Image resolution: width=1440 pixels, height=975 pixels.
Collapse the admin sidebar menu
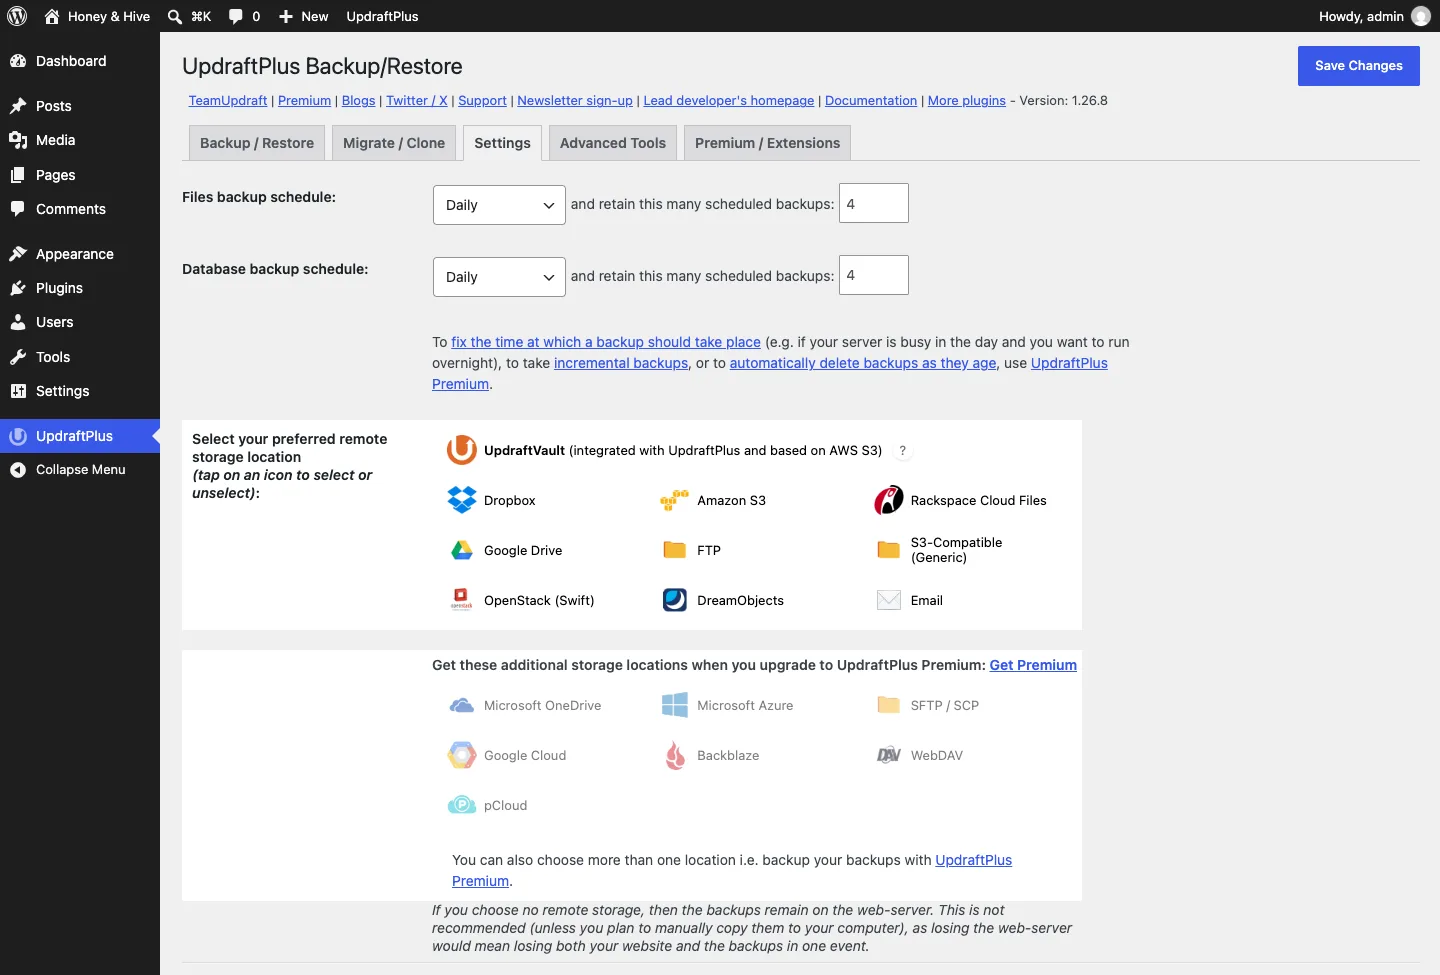click(x=80, y=470)
